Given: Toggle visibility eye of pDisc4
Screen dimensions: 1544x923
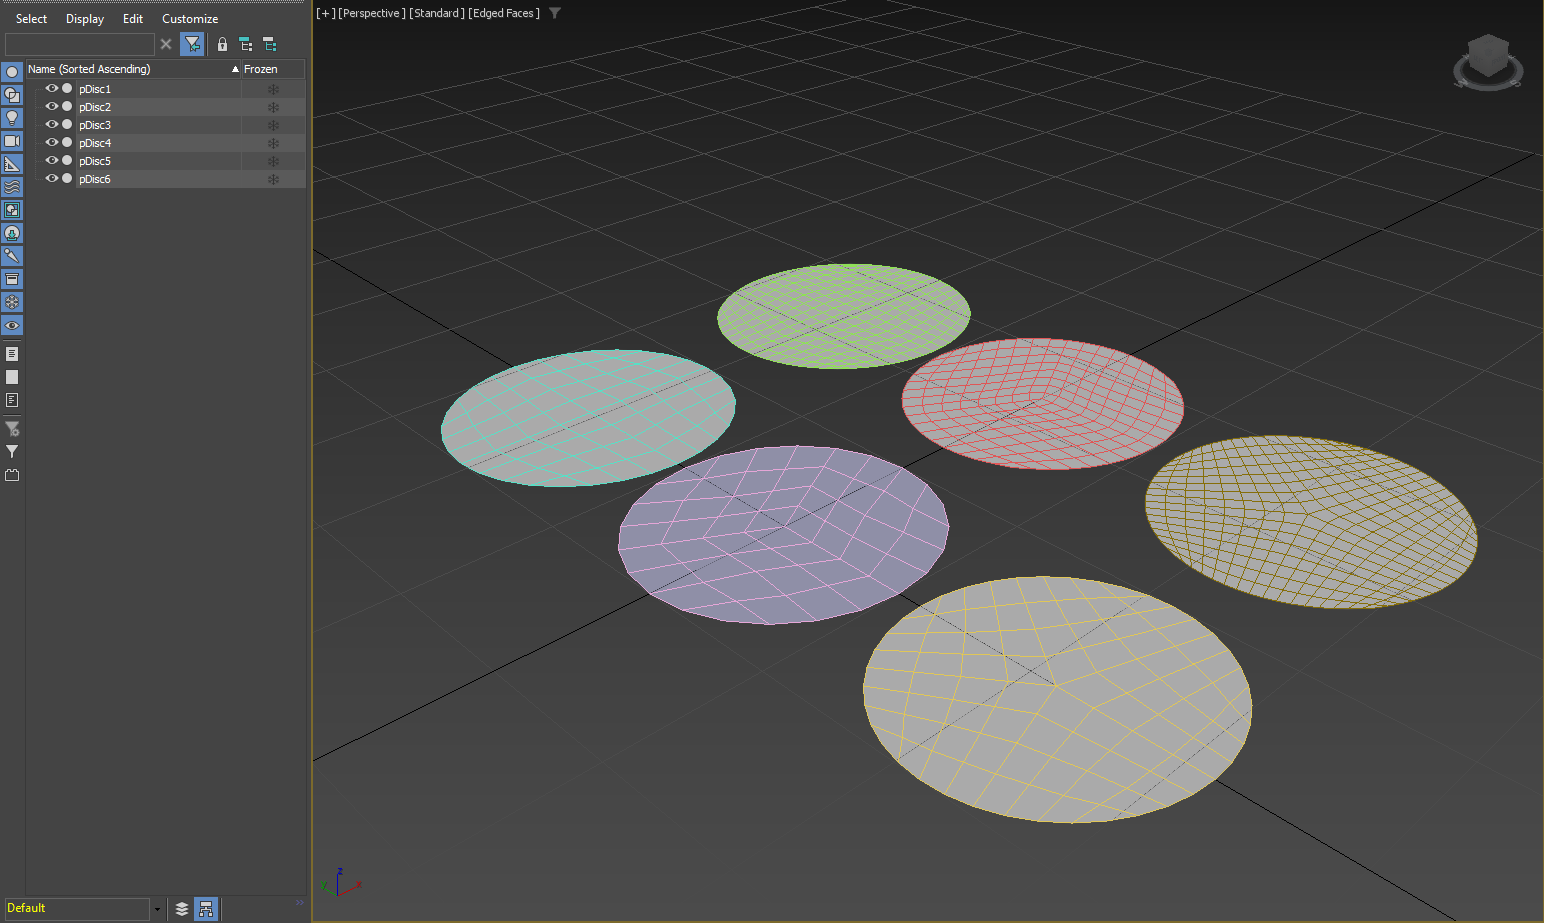Looking at the screenshot, I should click(x=52, y=143).
